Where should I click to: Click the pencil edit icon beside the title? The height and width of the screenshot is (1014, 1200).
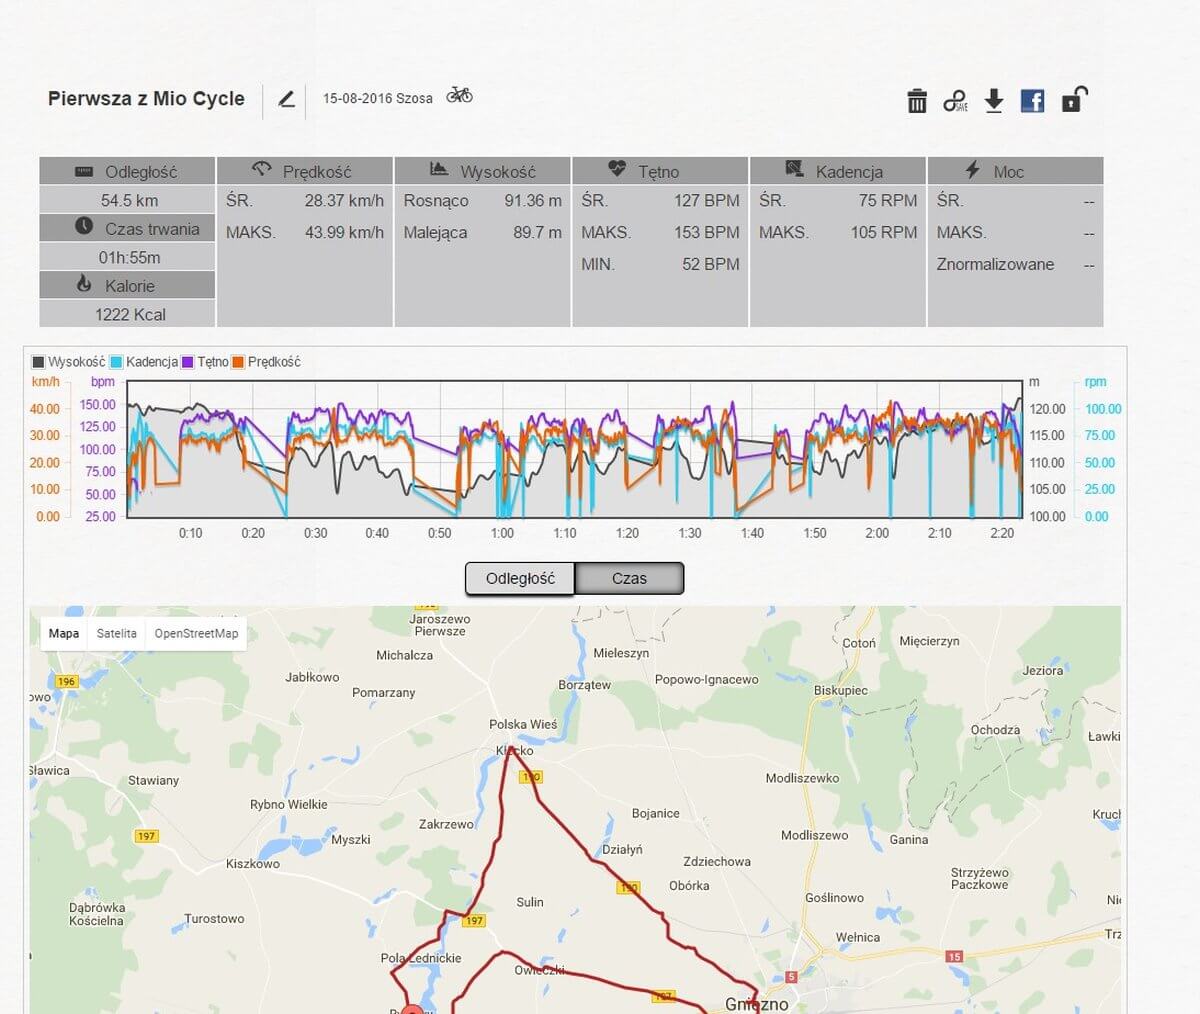point(287,99)
